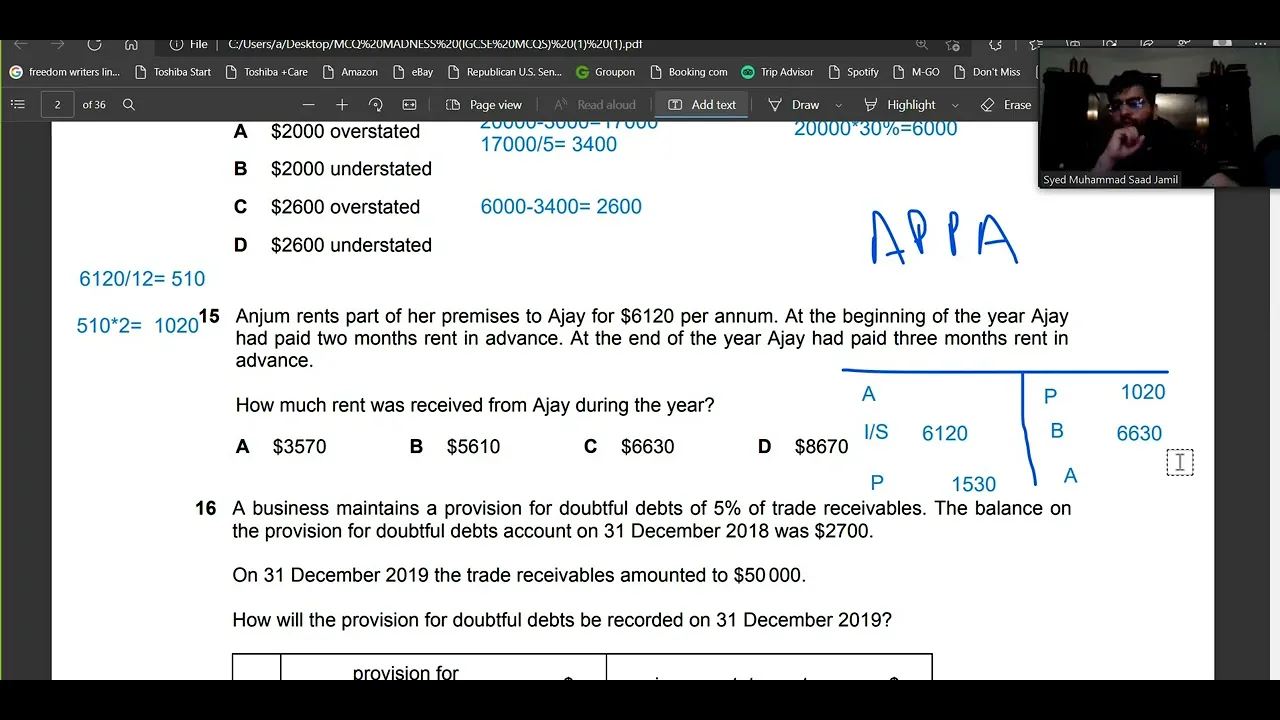This screenshot has width=1280, height=720.
Task: Open Page view options
Action: point(484,104)
